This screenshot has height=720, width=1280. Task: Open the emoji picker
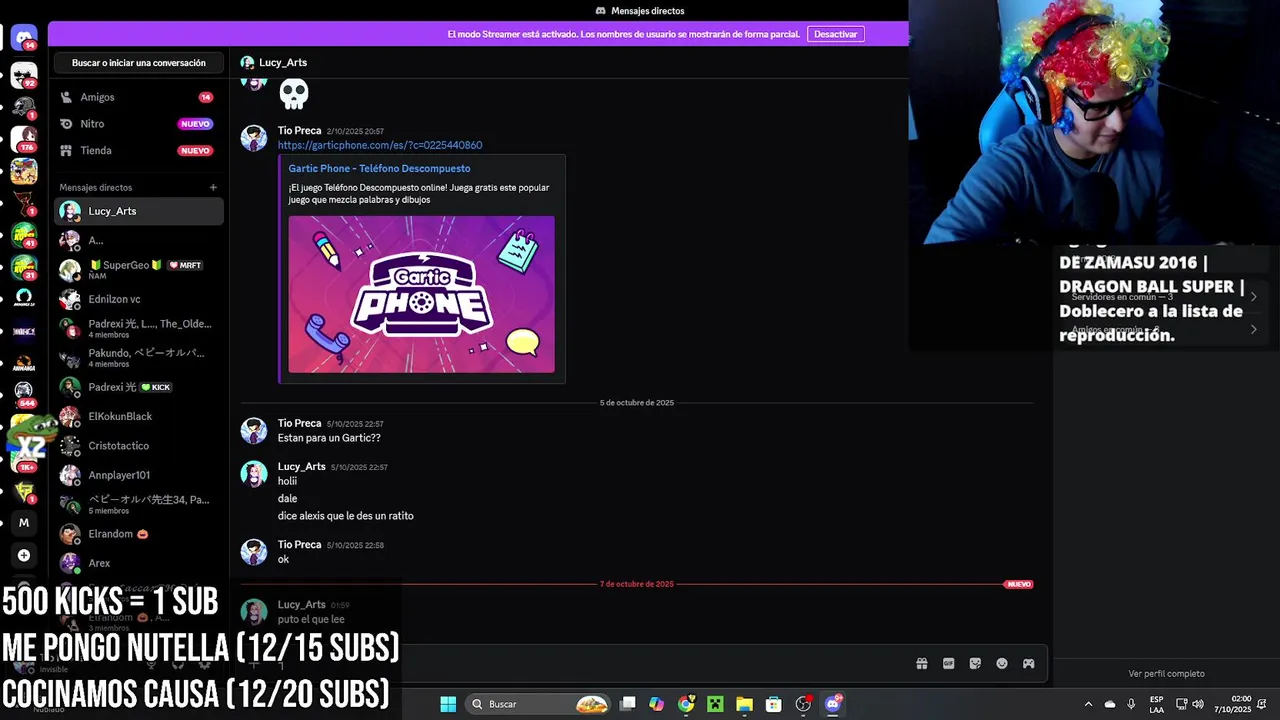(1002, 664)
